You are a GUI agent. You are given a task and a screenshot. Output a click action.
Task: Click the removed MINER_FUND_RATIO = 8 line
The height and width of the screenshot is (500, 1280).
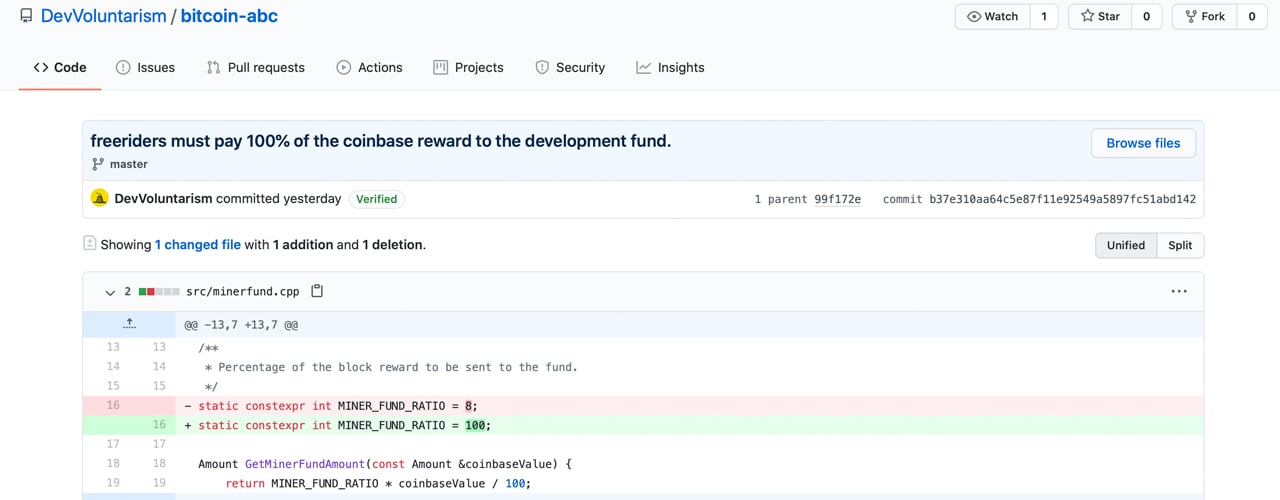(x=689, y=405)
